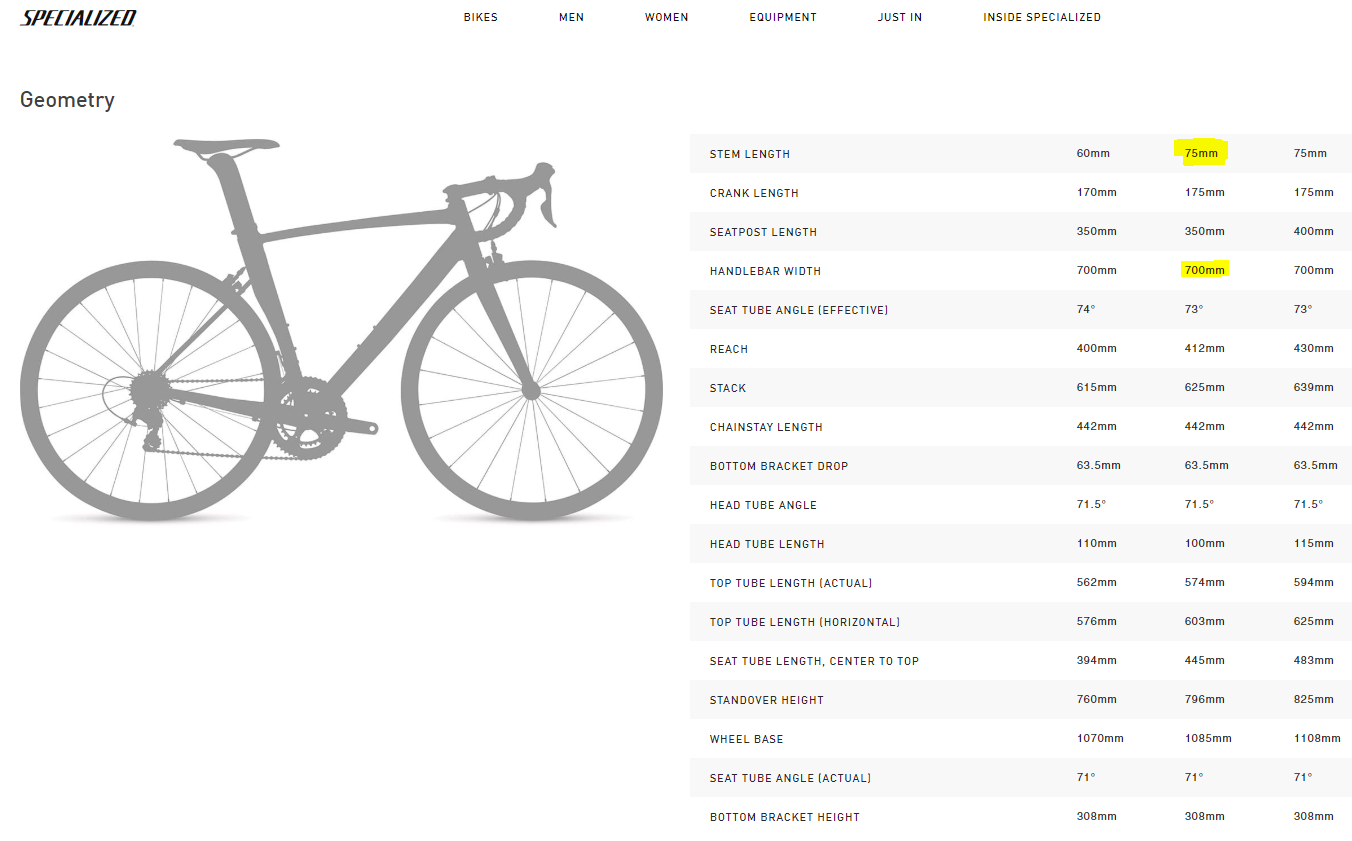
Task: Click the 1085mm wheel base value
Action: pyautogui.click(x=1208, y=739)
